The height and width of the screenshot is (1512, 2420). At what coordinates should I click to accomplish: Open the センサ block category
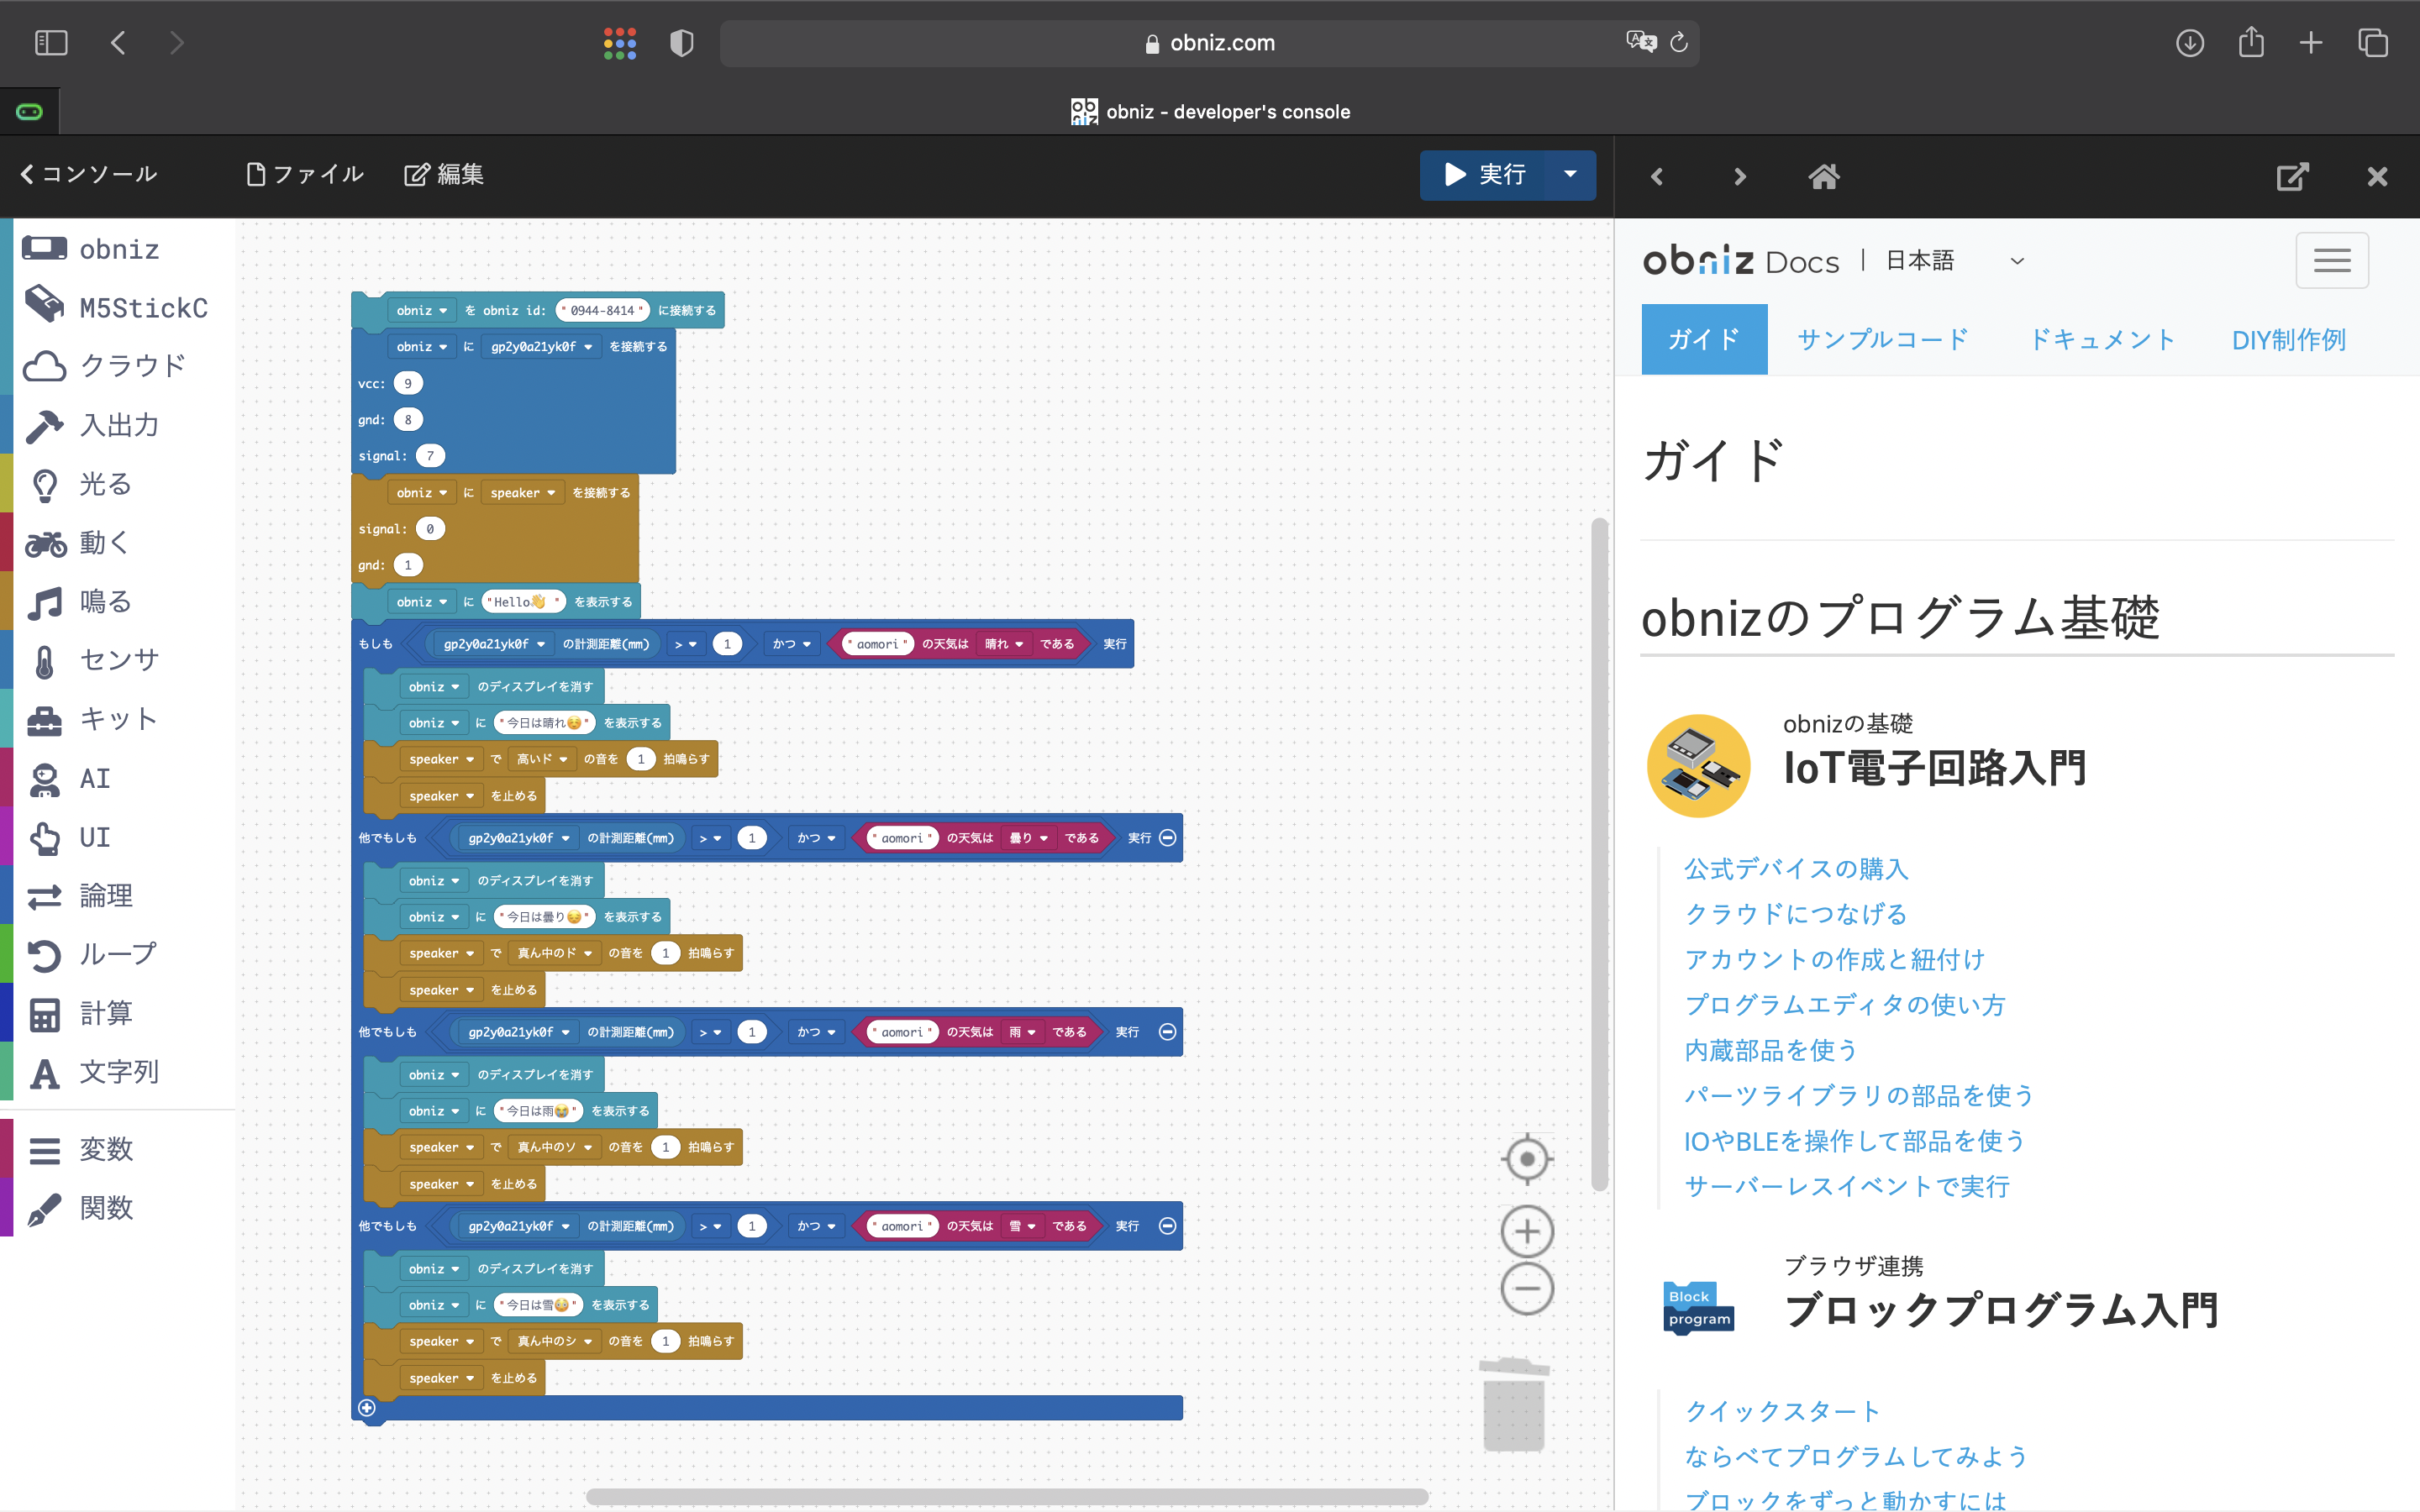tap(118, 660)
